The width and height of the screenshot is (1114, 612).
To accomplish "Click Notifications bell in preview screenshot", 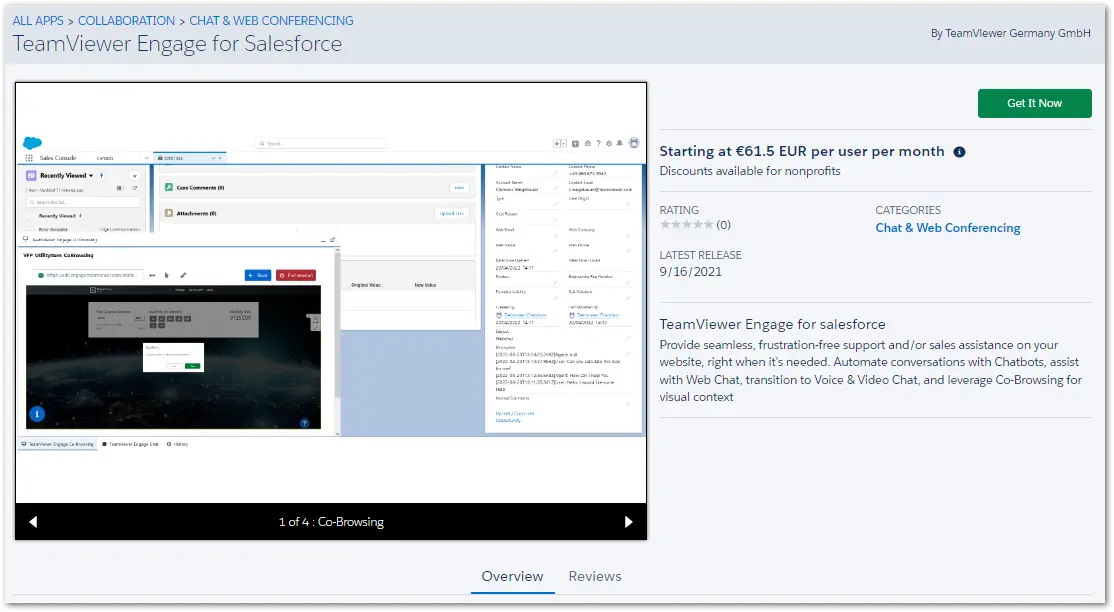I will [620, 144].
